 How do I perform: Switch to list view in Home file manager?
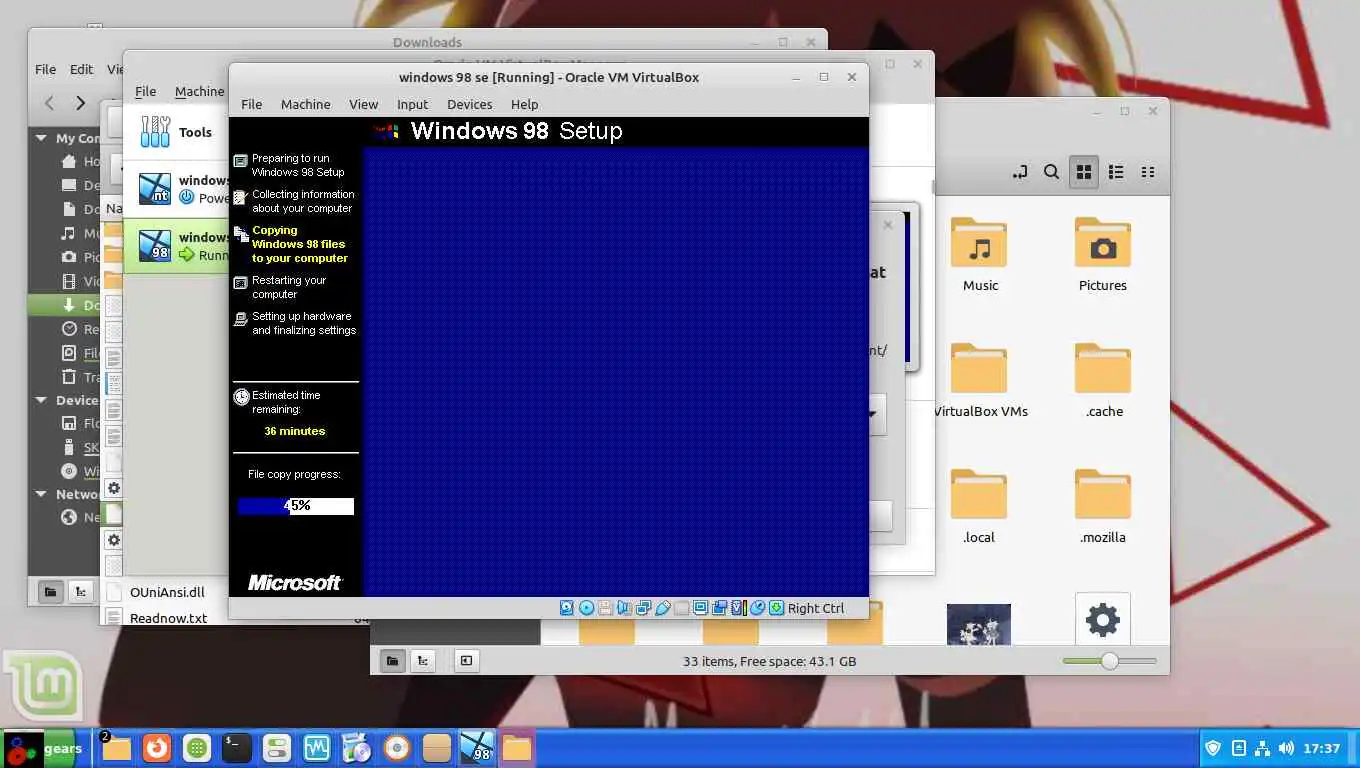(1116, 172)
